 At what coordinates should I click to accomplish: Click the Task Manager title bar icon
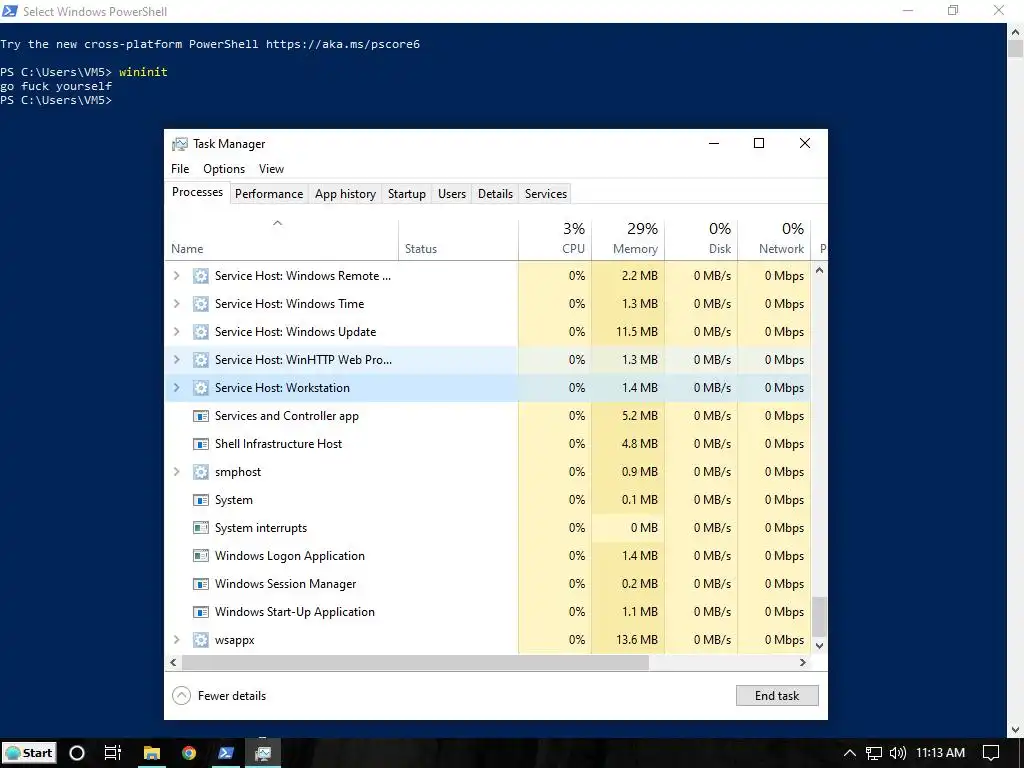180,144
